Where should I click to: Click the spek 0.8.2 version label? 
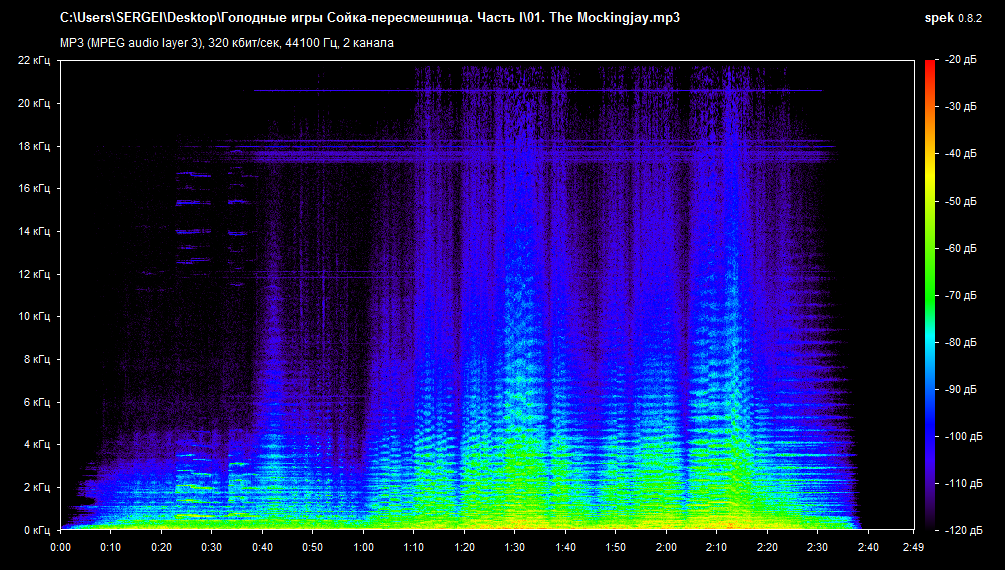[963, 18]
